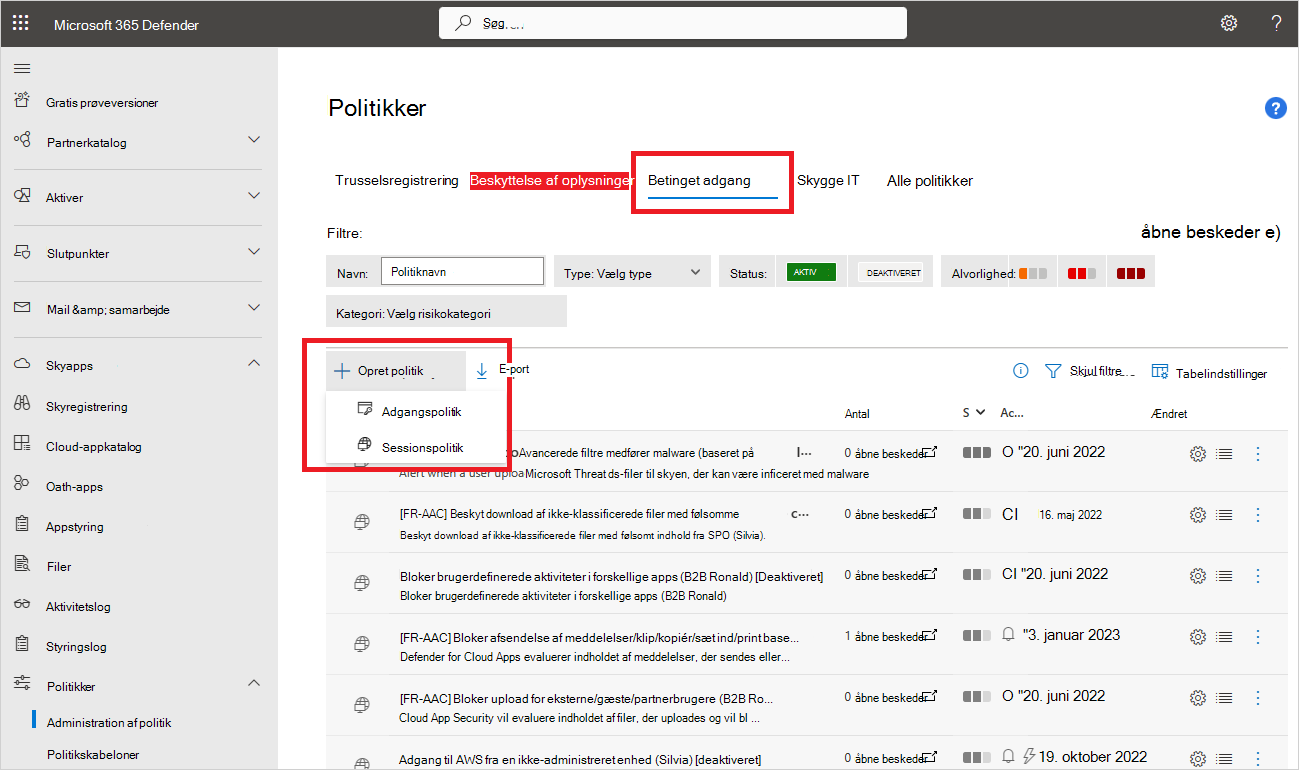Click the E-port download icon
Screen dimensions: 1299x770
pyautogui.click(x=482, y=371)
